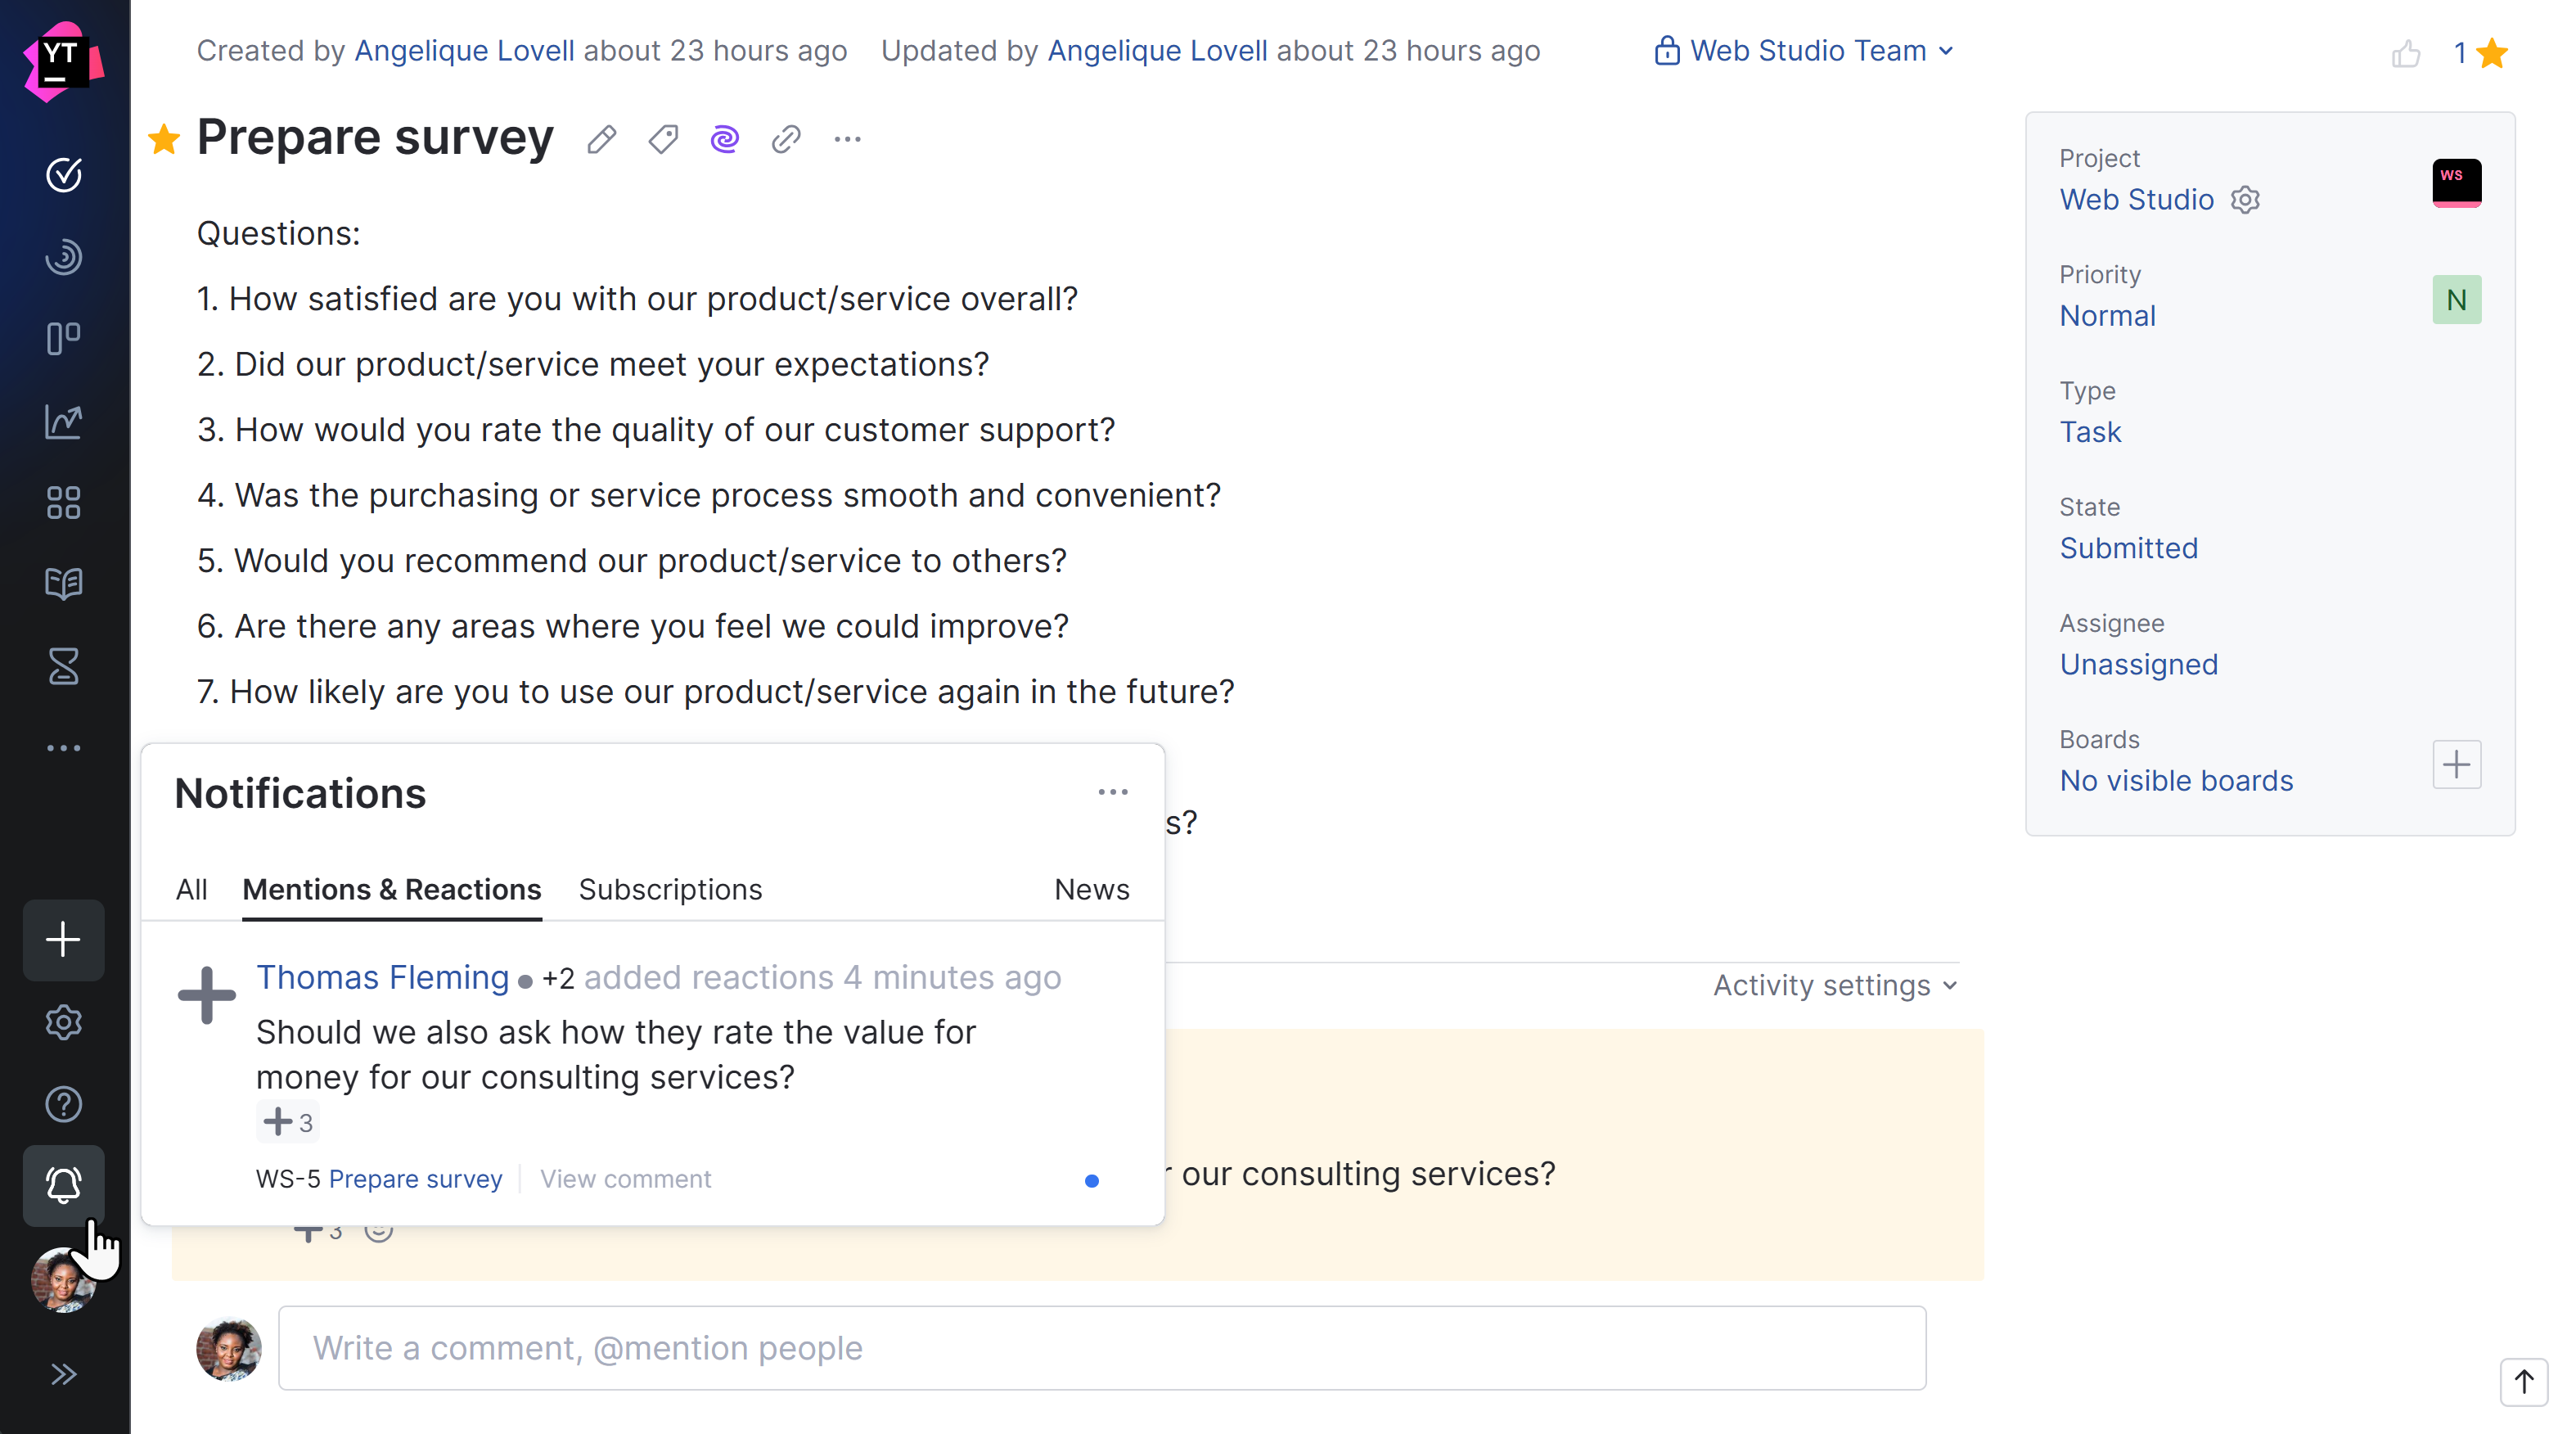Screen dimensions: 2576x1434
Task: Toggle the unread dot on notification
Action: [1092, 1181]
